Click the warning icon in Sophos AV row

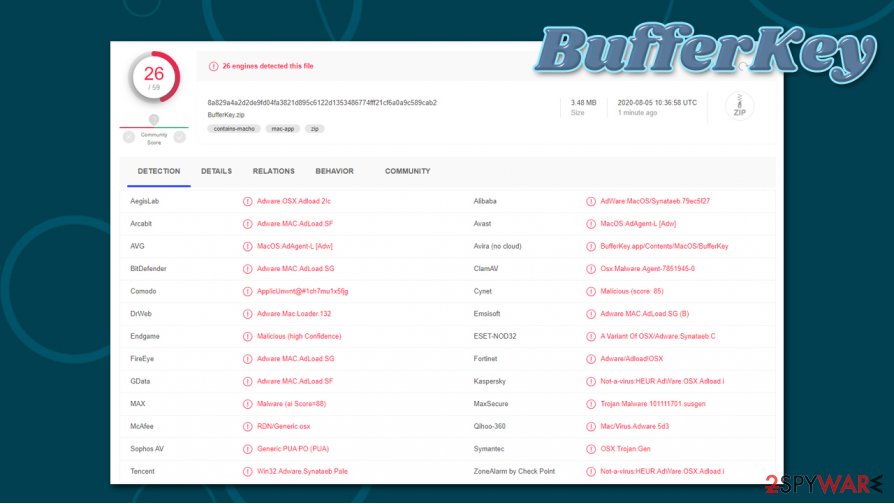(247, 449)
